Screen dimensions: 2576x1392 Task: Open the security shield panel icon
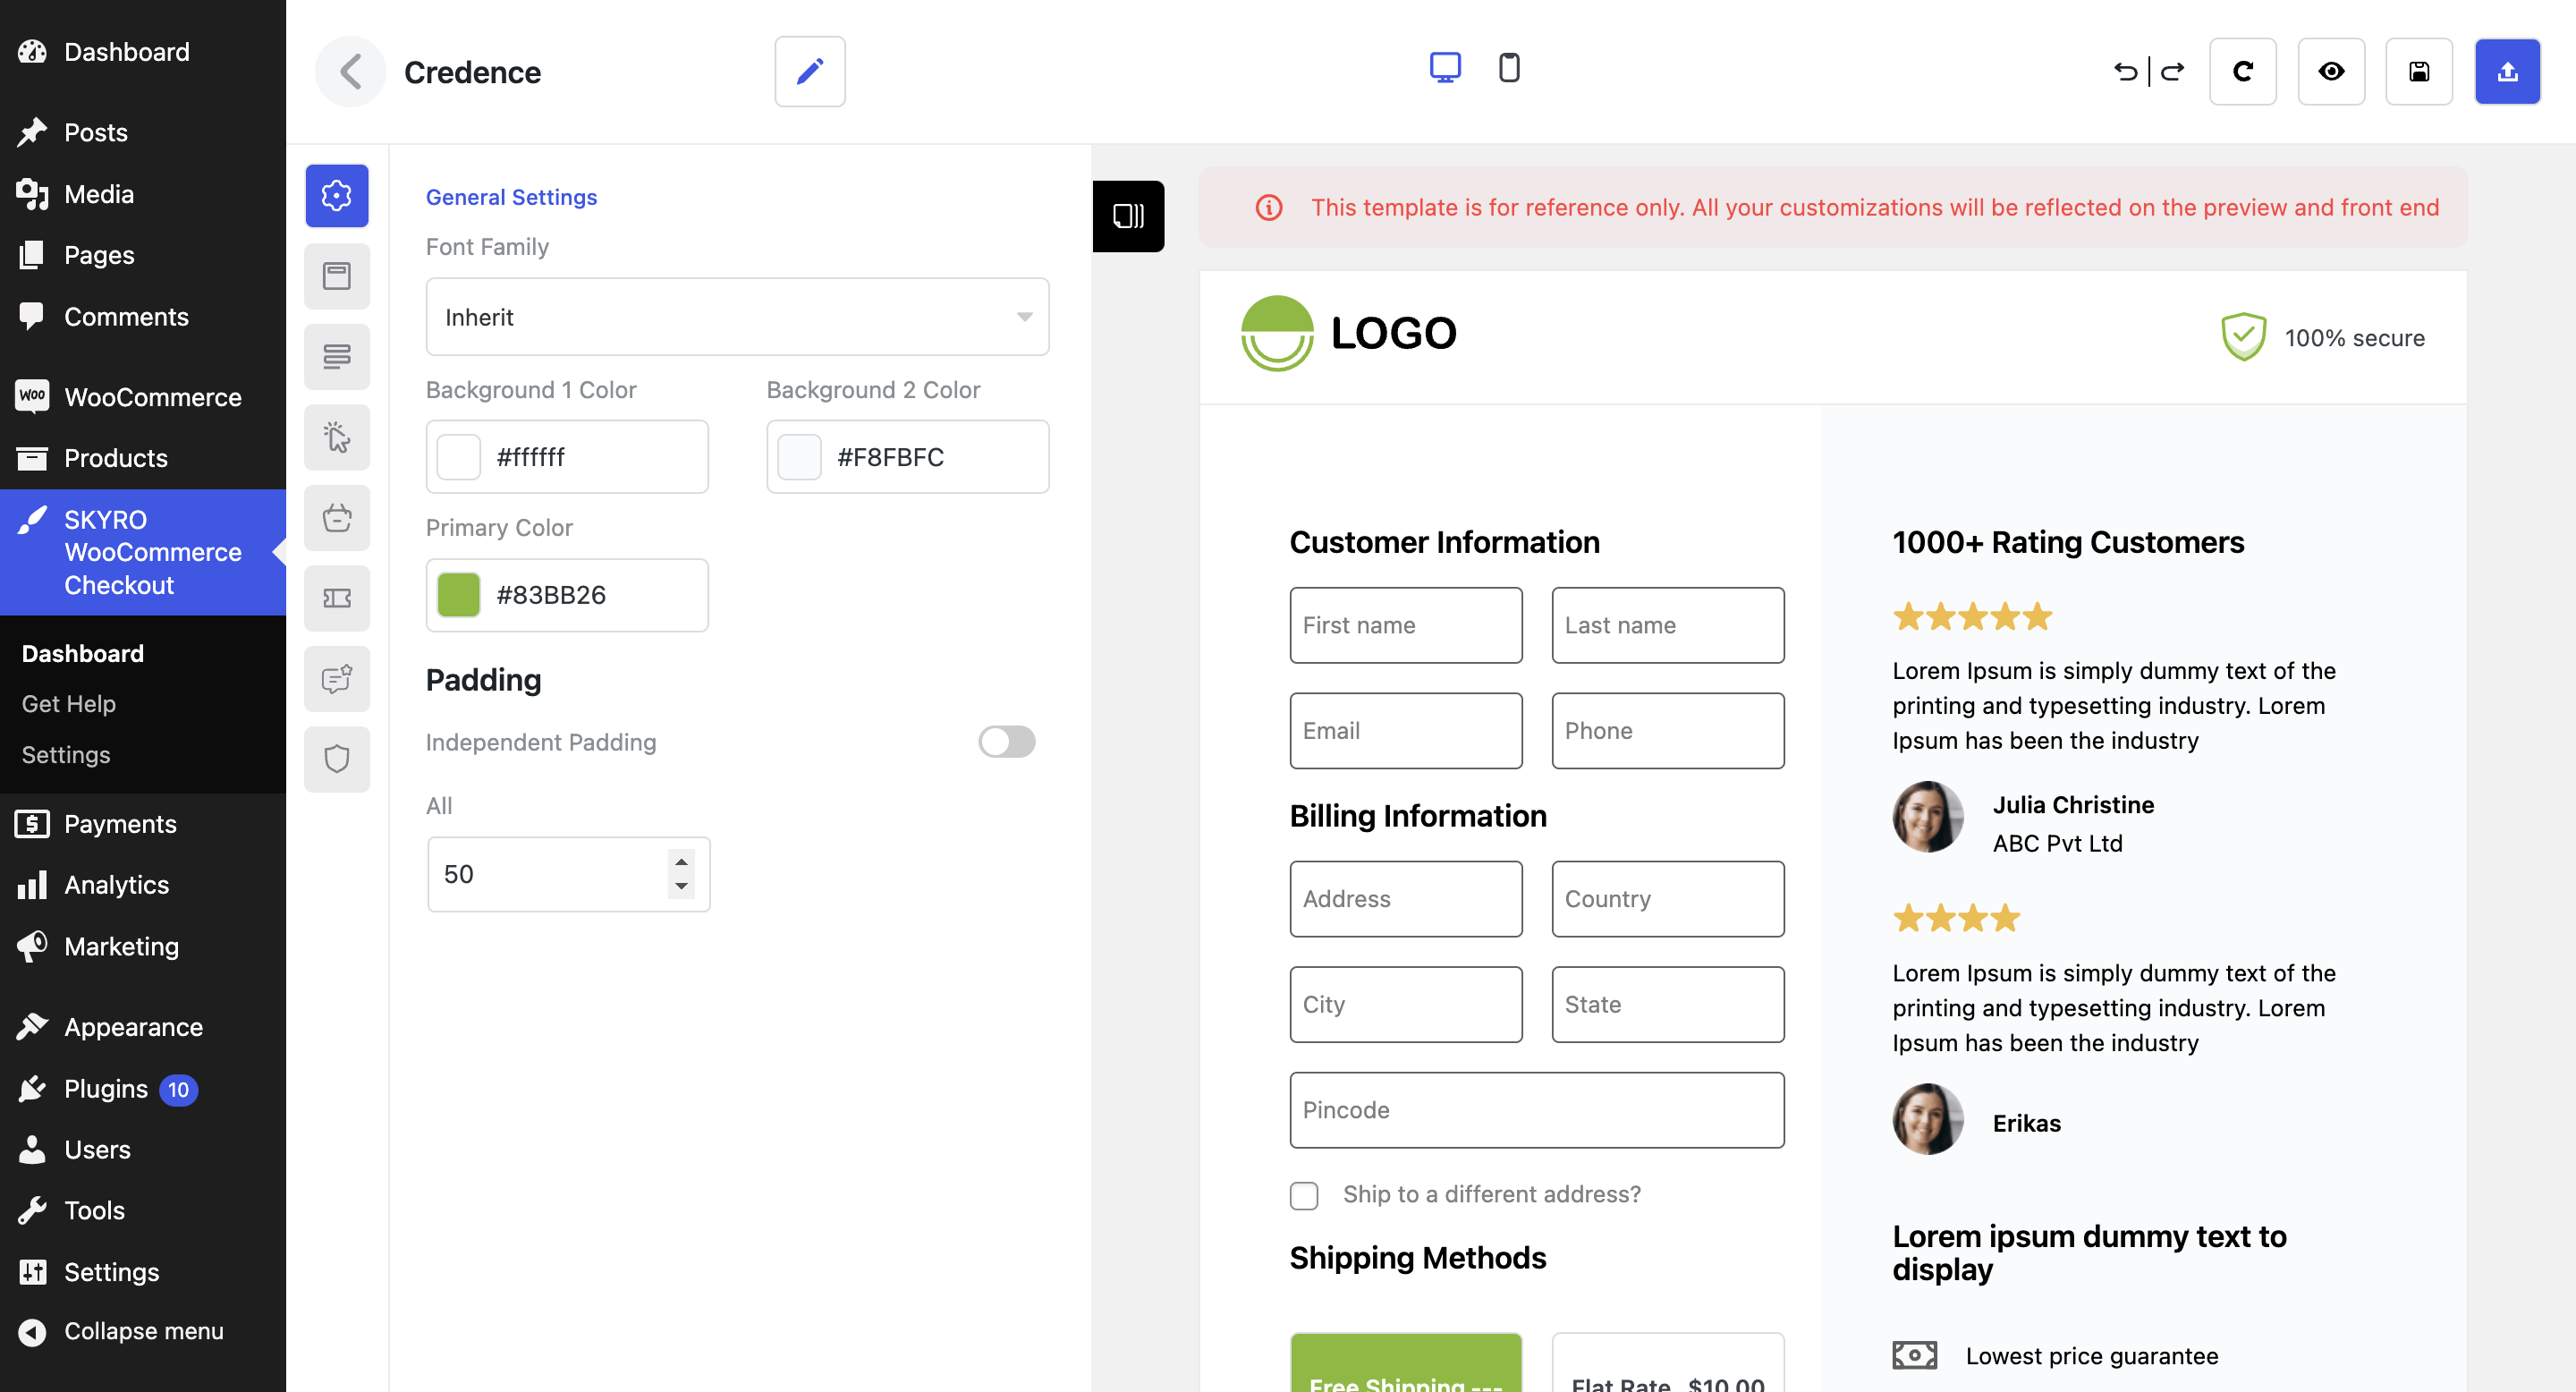click(x=337, y=759)
